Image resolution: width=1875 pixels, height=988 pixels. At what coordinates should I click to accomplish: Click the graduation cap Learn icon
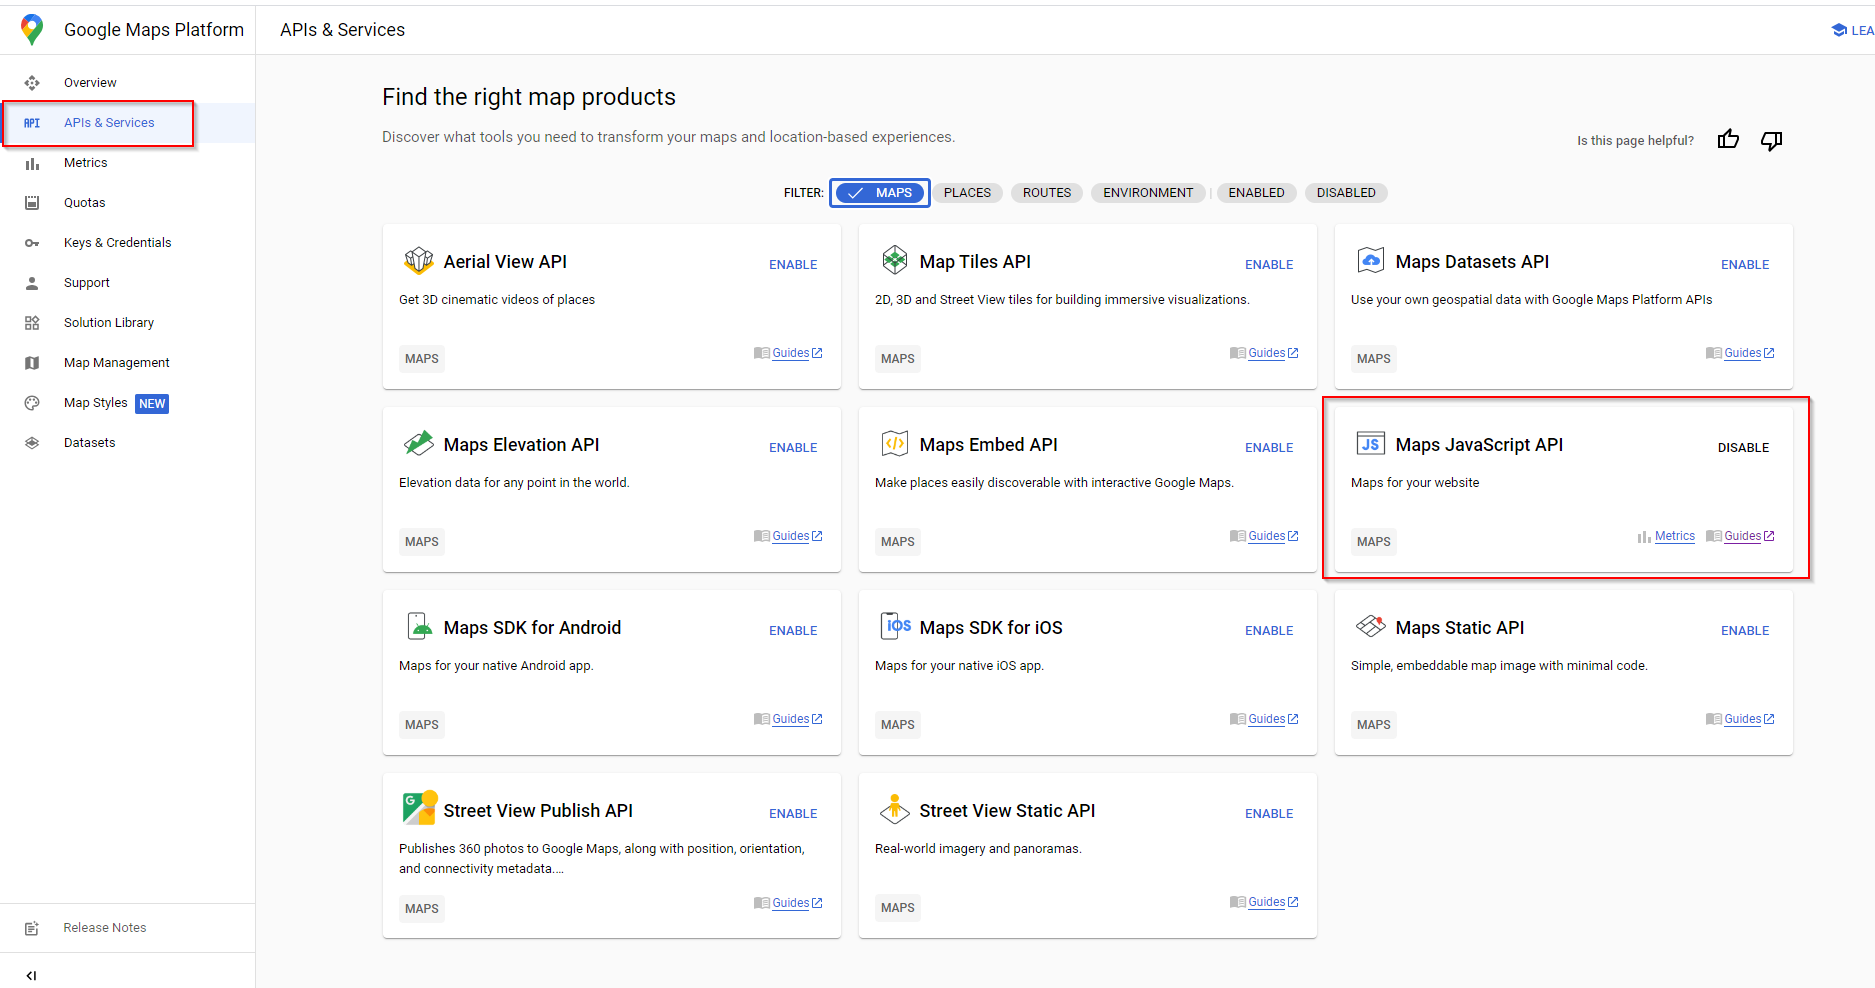coord(1839,30)
